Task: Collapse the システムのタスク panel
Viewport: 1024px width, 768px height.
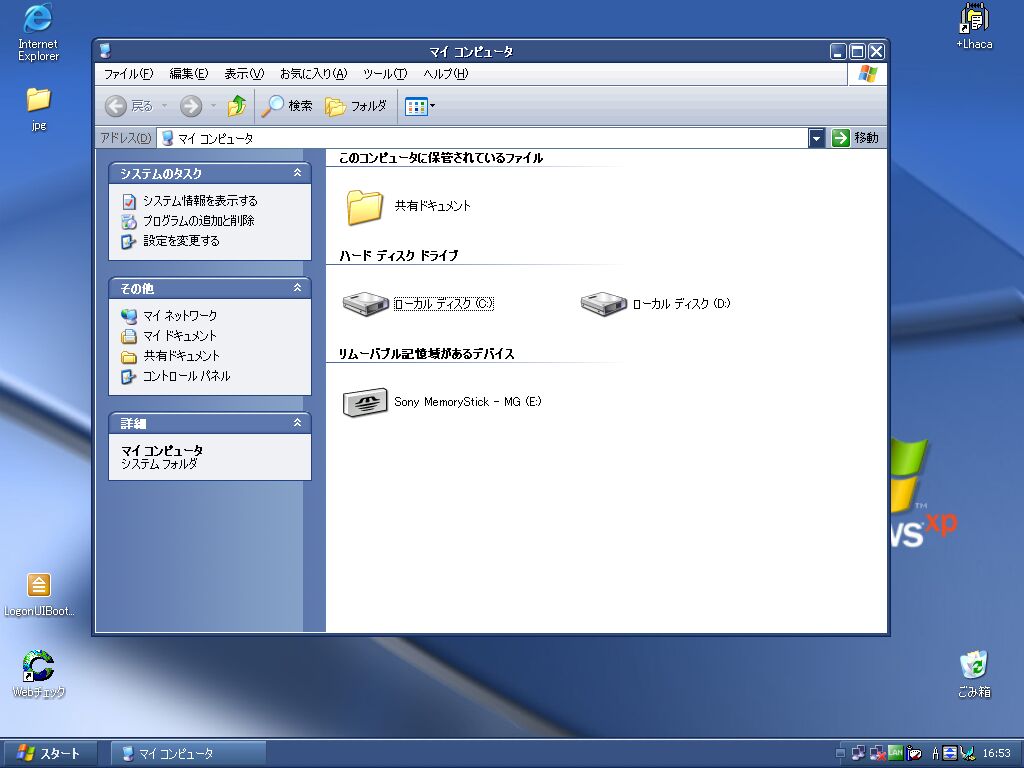Action: tap(297, 173)
